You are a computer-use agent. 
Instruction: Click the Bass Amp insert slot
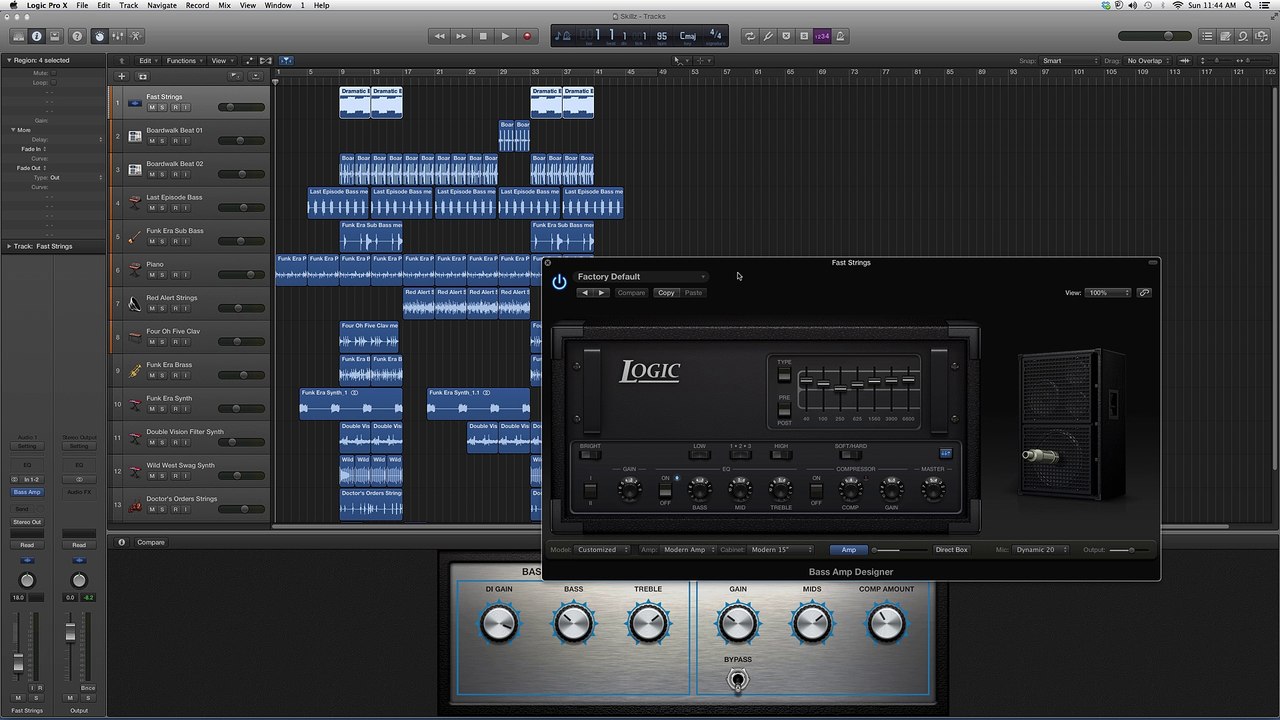pos(27,492)
